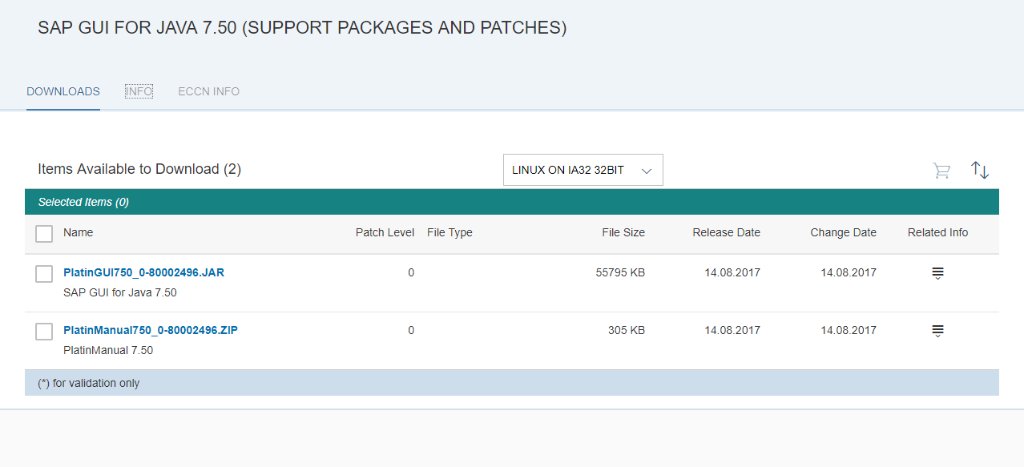Click the PlatinManual 7.50 description text

click(108, 350)
